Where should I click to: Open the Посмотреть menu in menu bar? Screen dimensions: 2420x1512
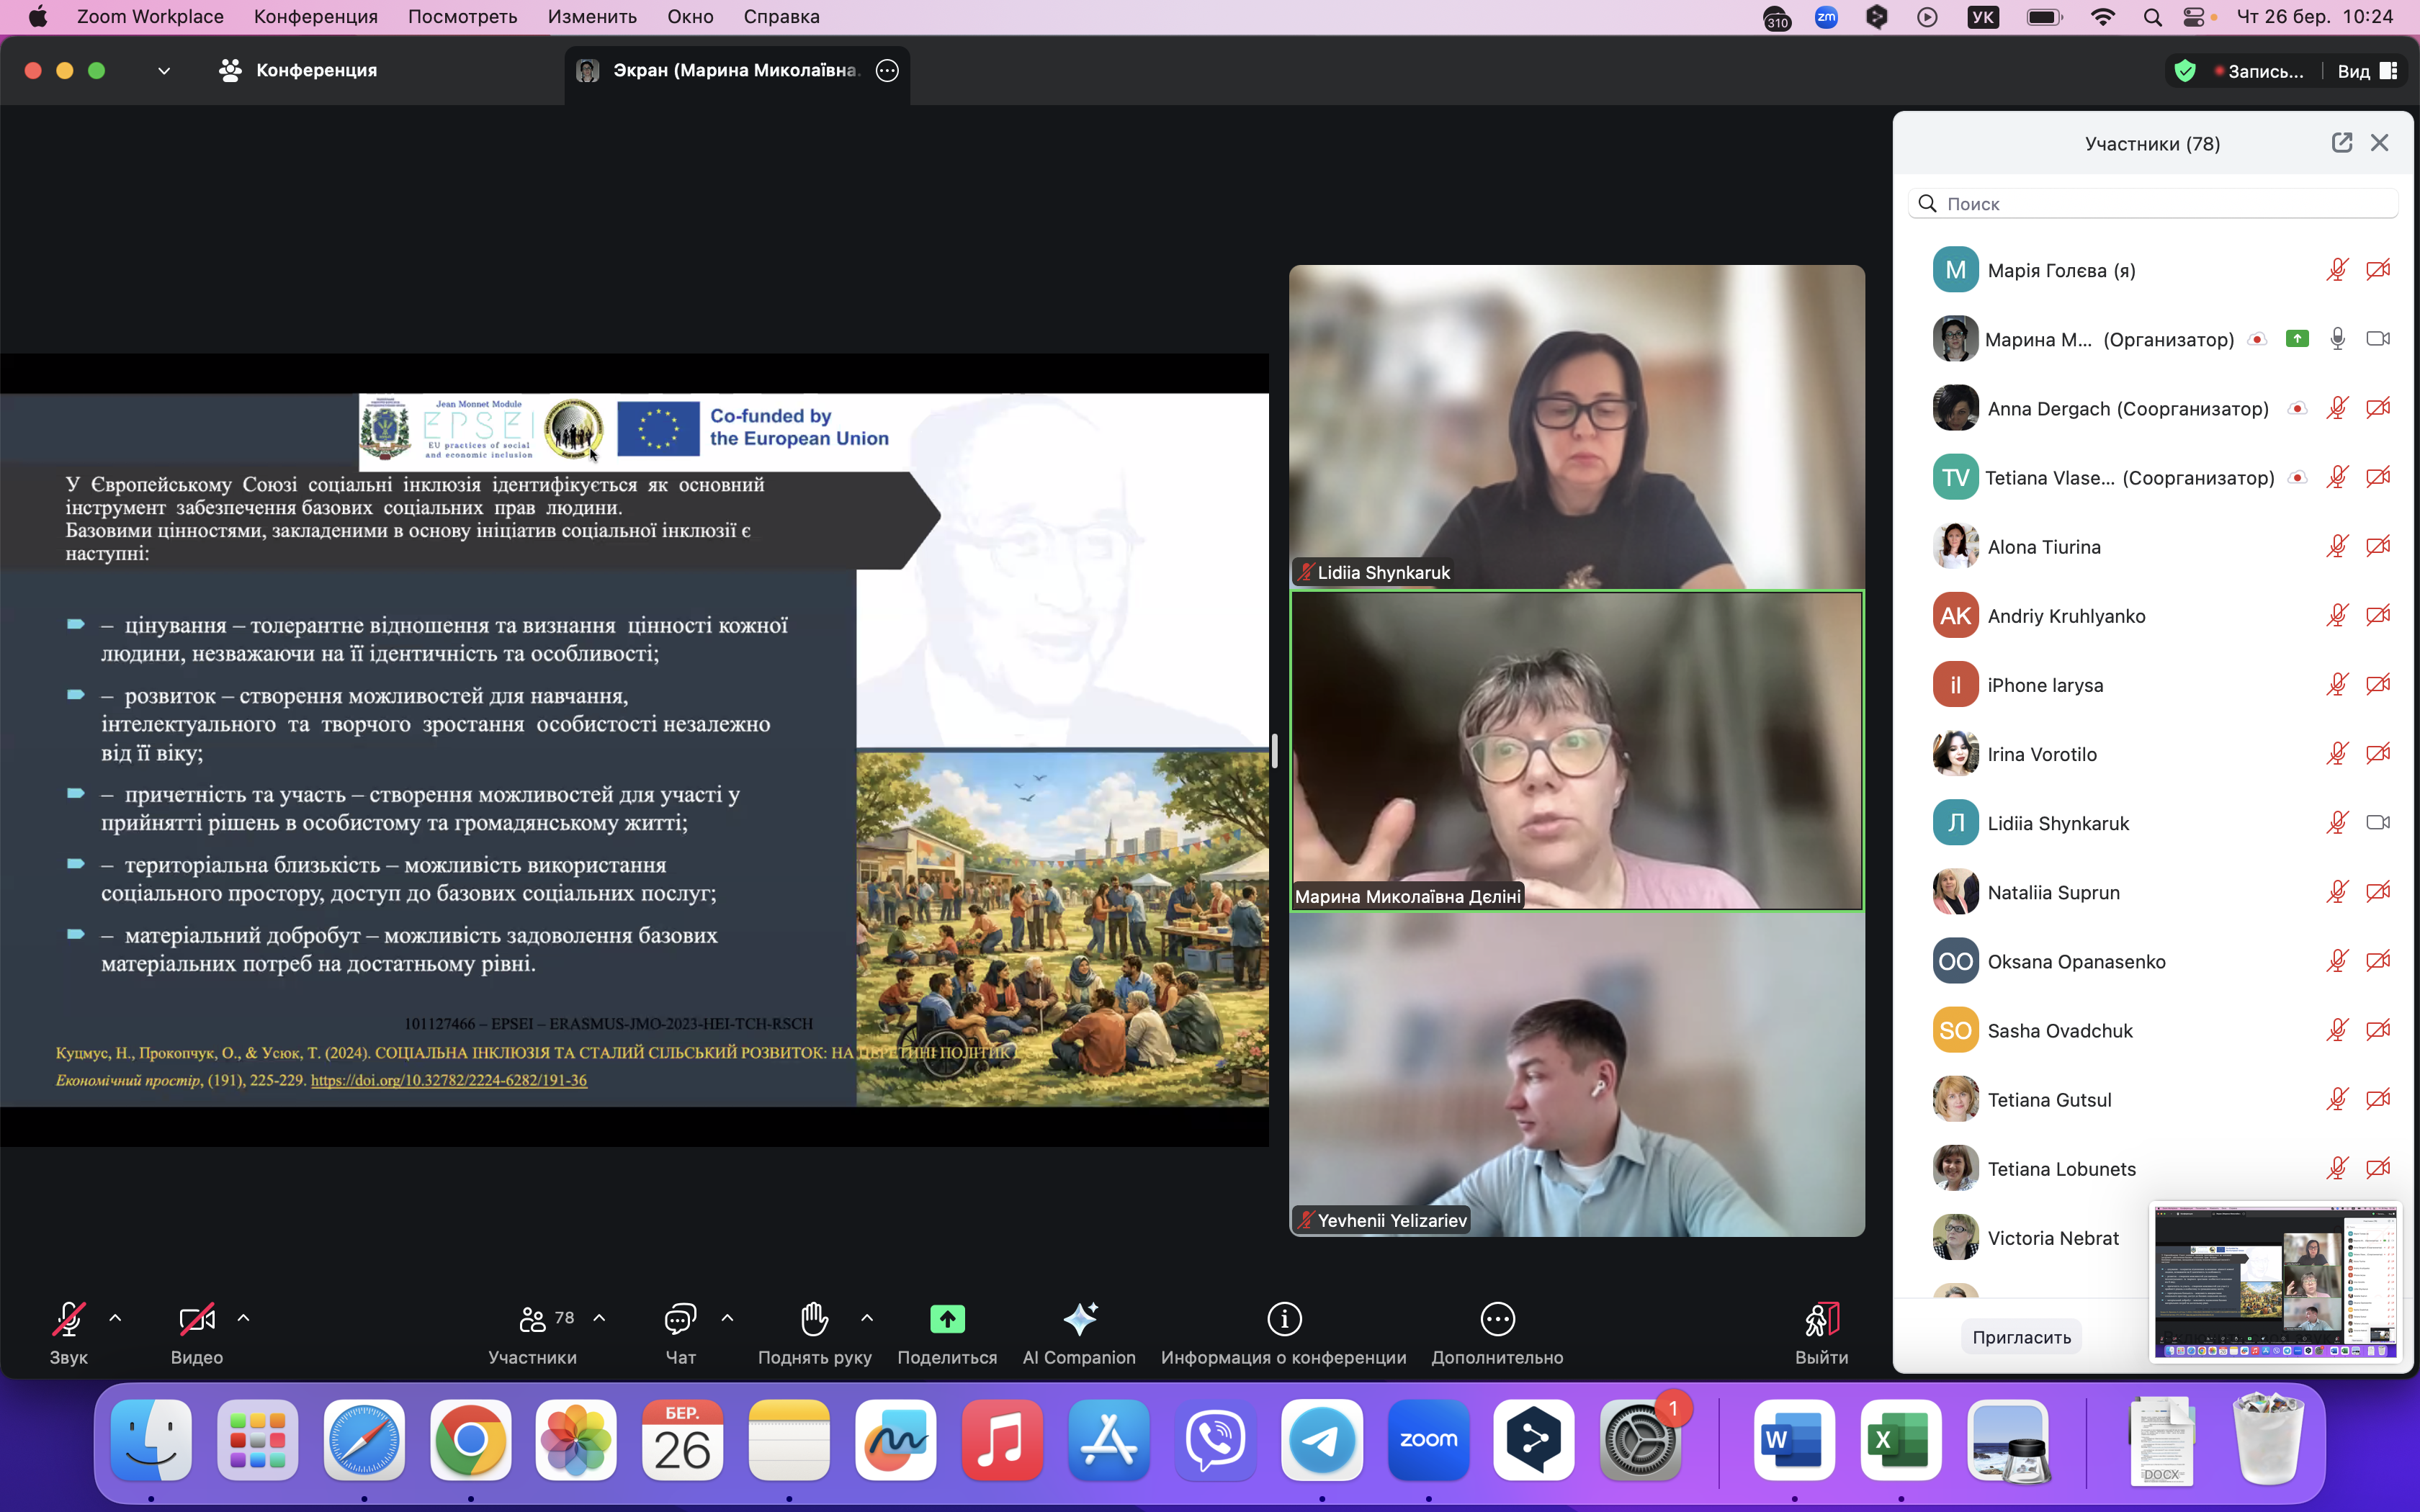[462, 16]
